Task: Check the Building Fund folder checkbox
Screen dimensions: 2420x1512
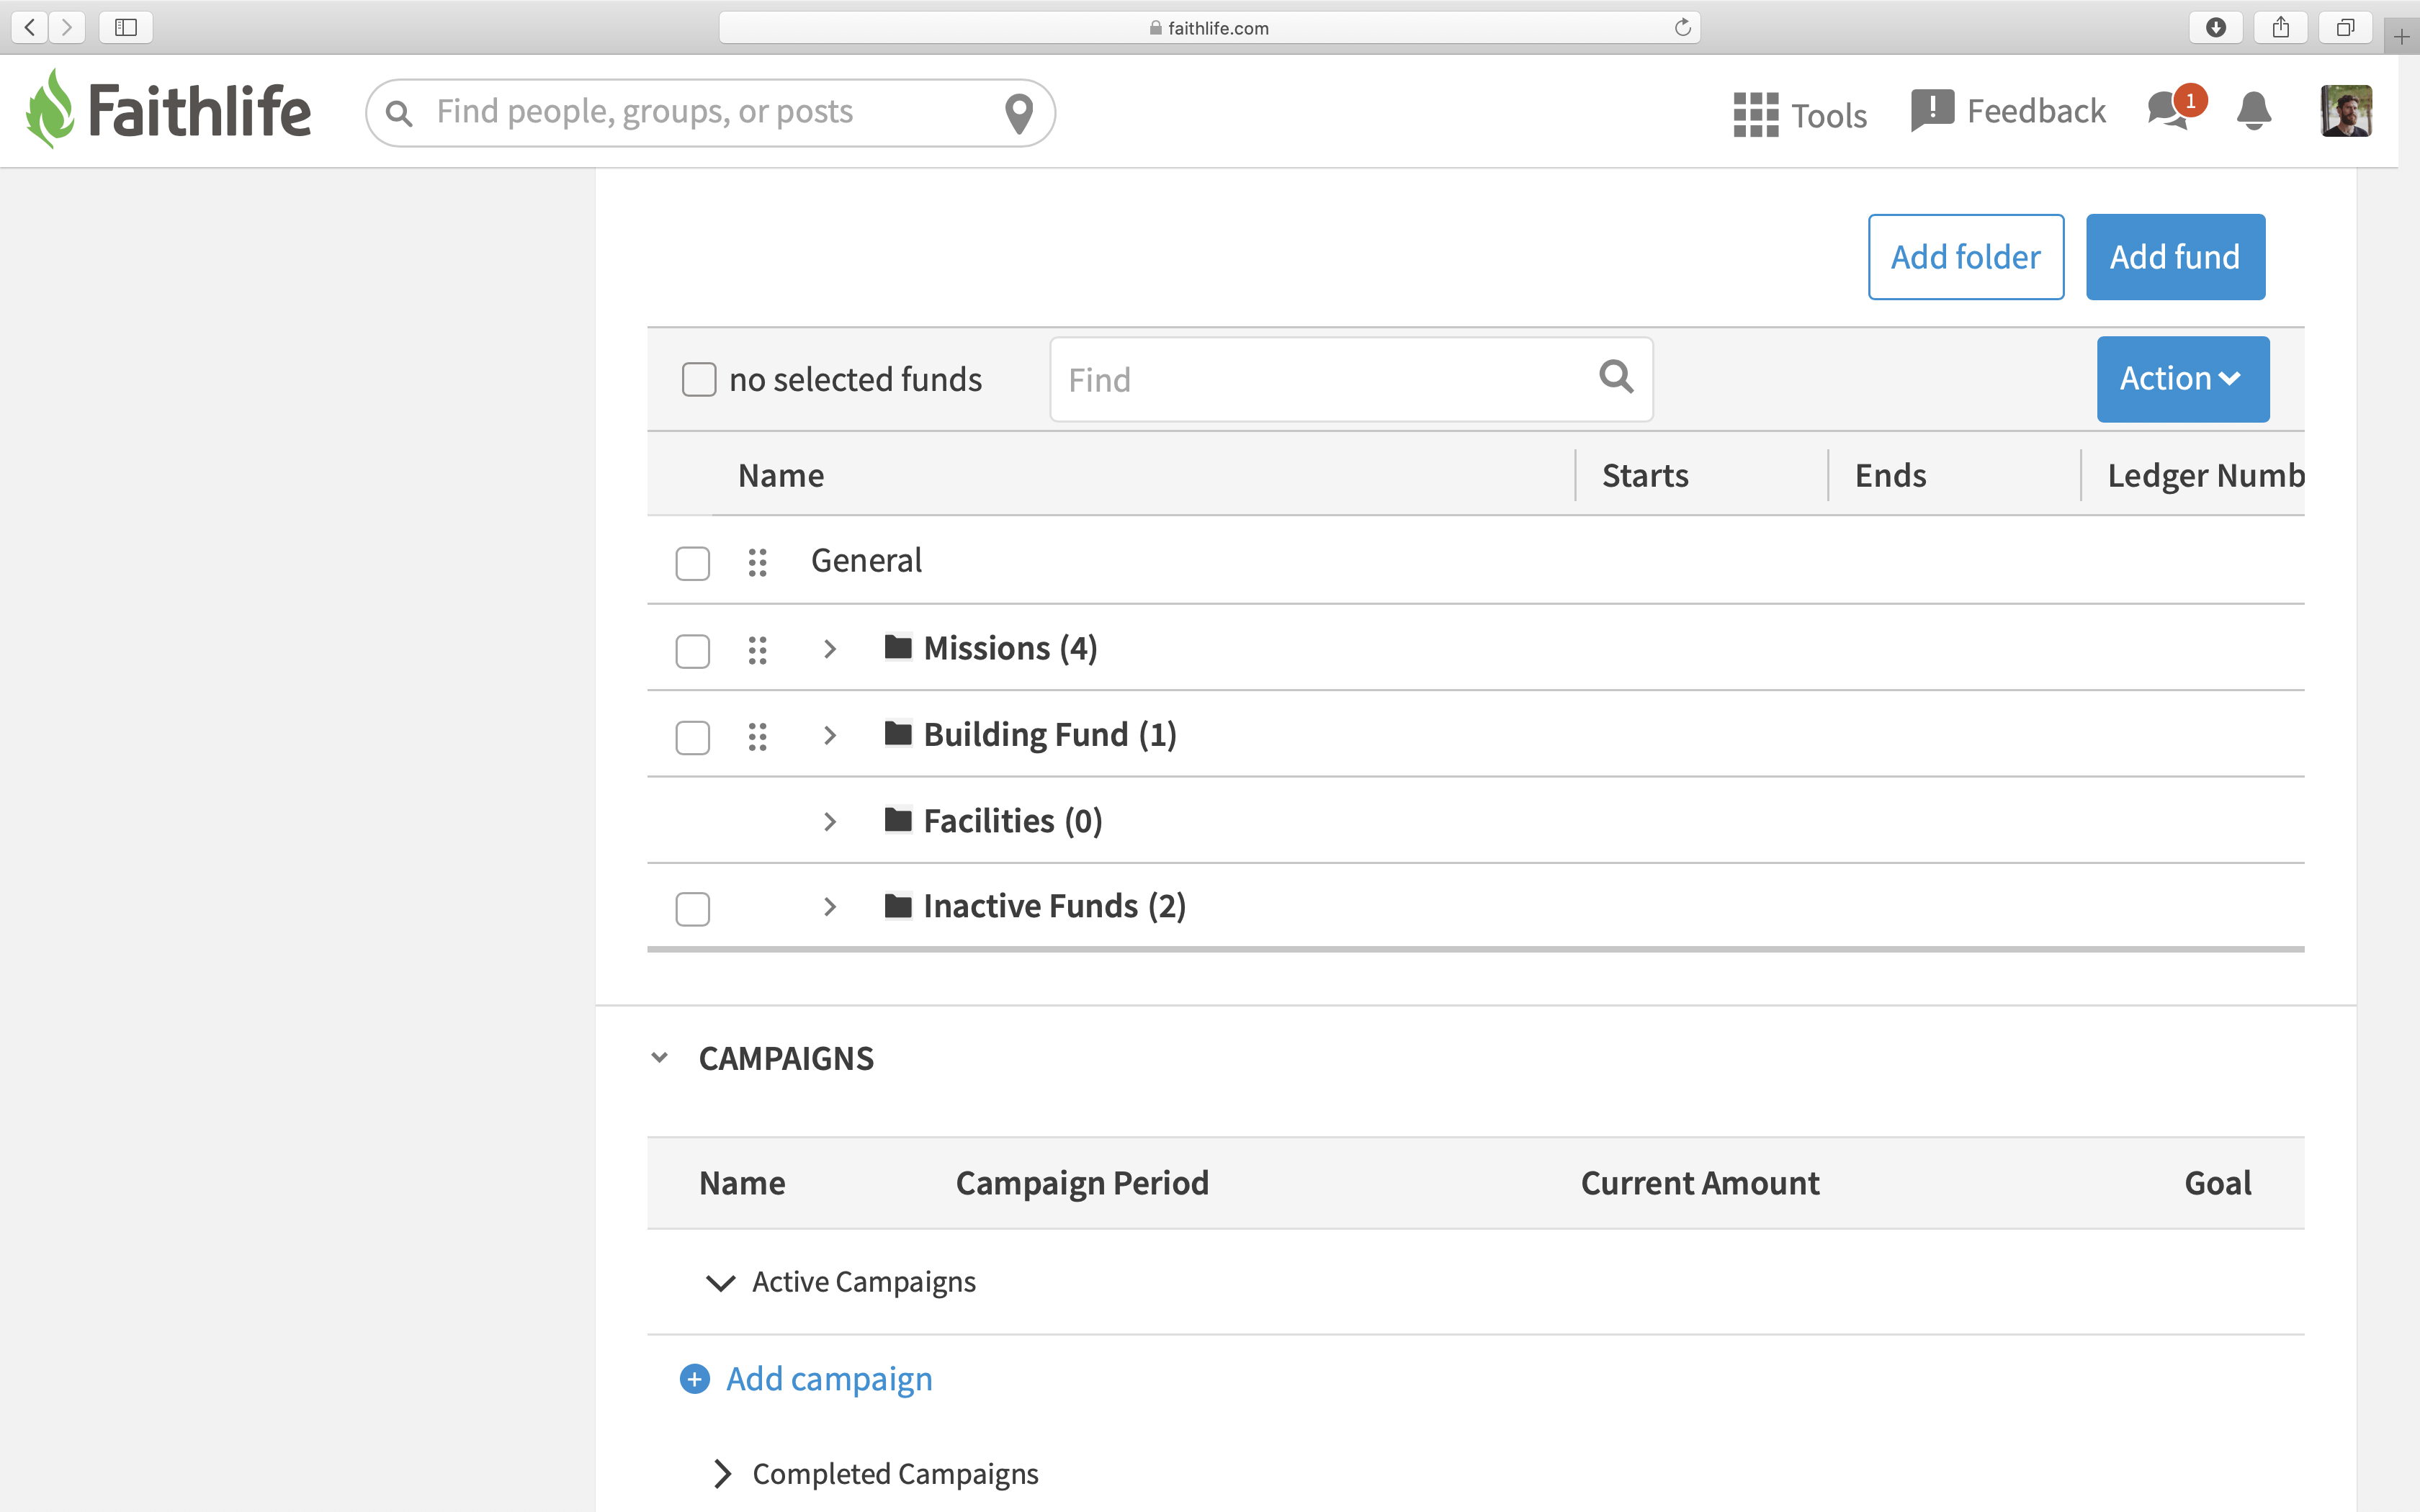Action: pos(692,737)
